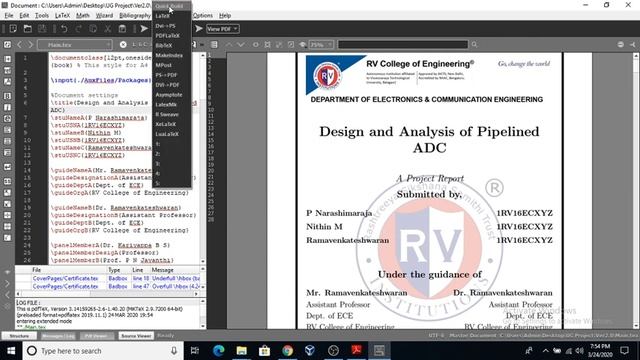The width and height of the screenshot is (640, 360).
Task: Undo the last edit
Action: (x=64, y=29)
